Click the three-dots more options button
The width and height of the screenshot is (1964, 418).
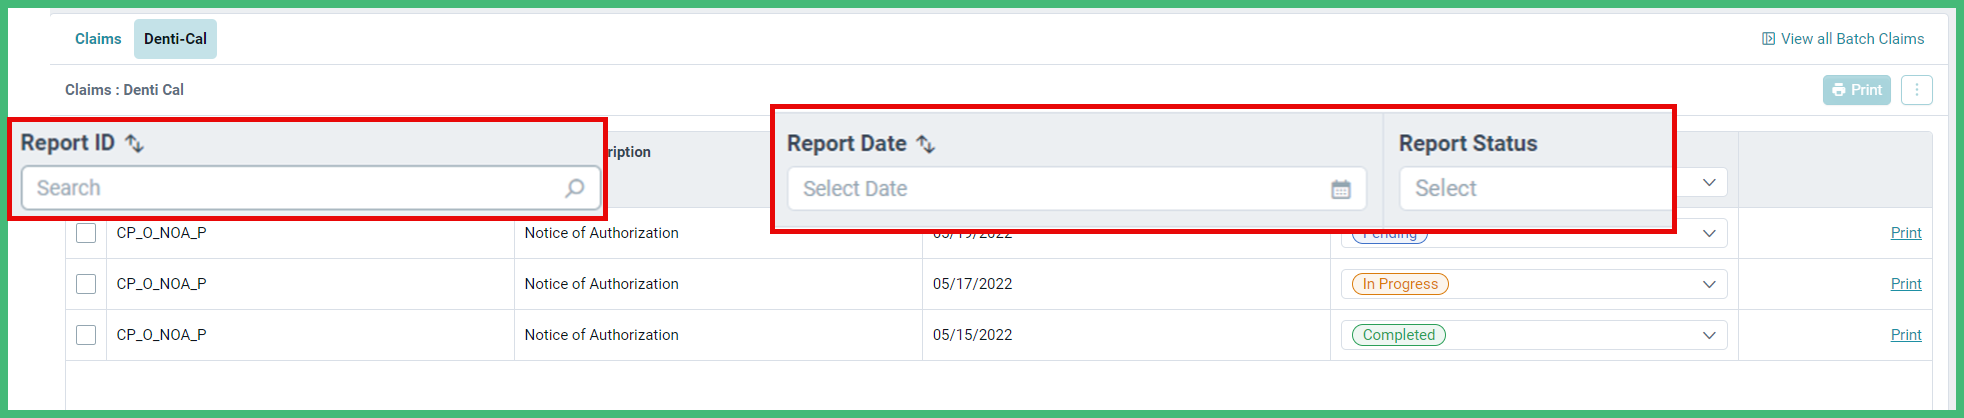click(x=1916, y=90)
